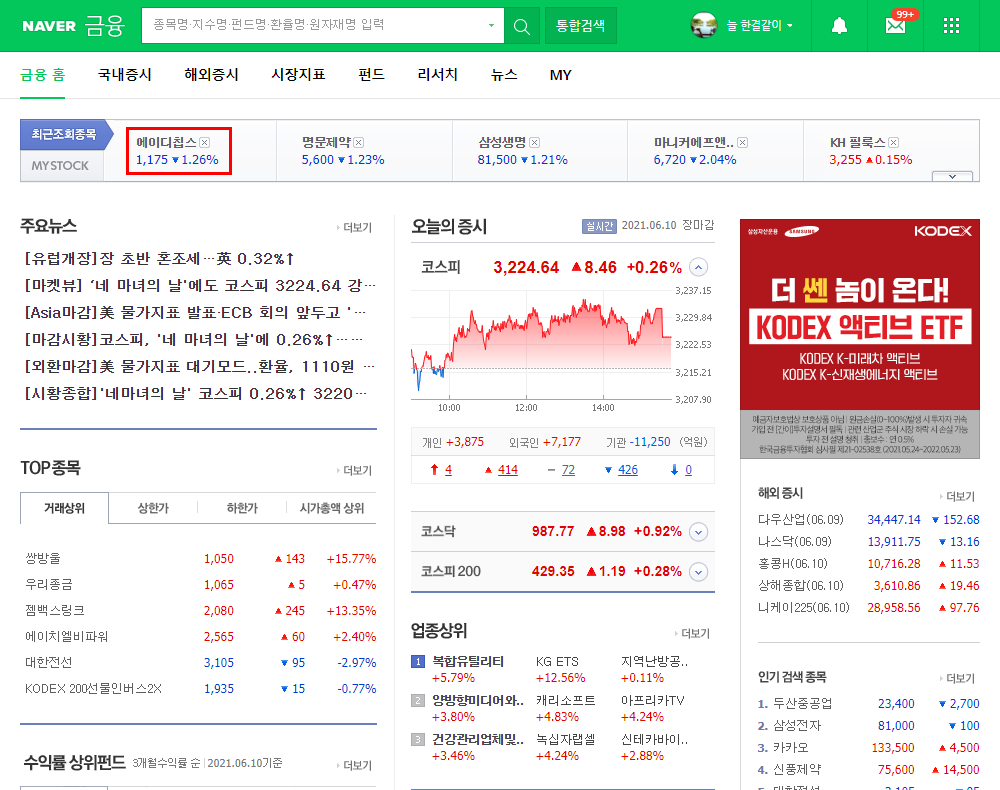Open 나스닥 overseas index
The width and height of the screenshot is (1000, 790).
coord(795,541)
